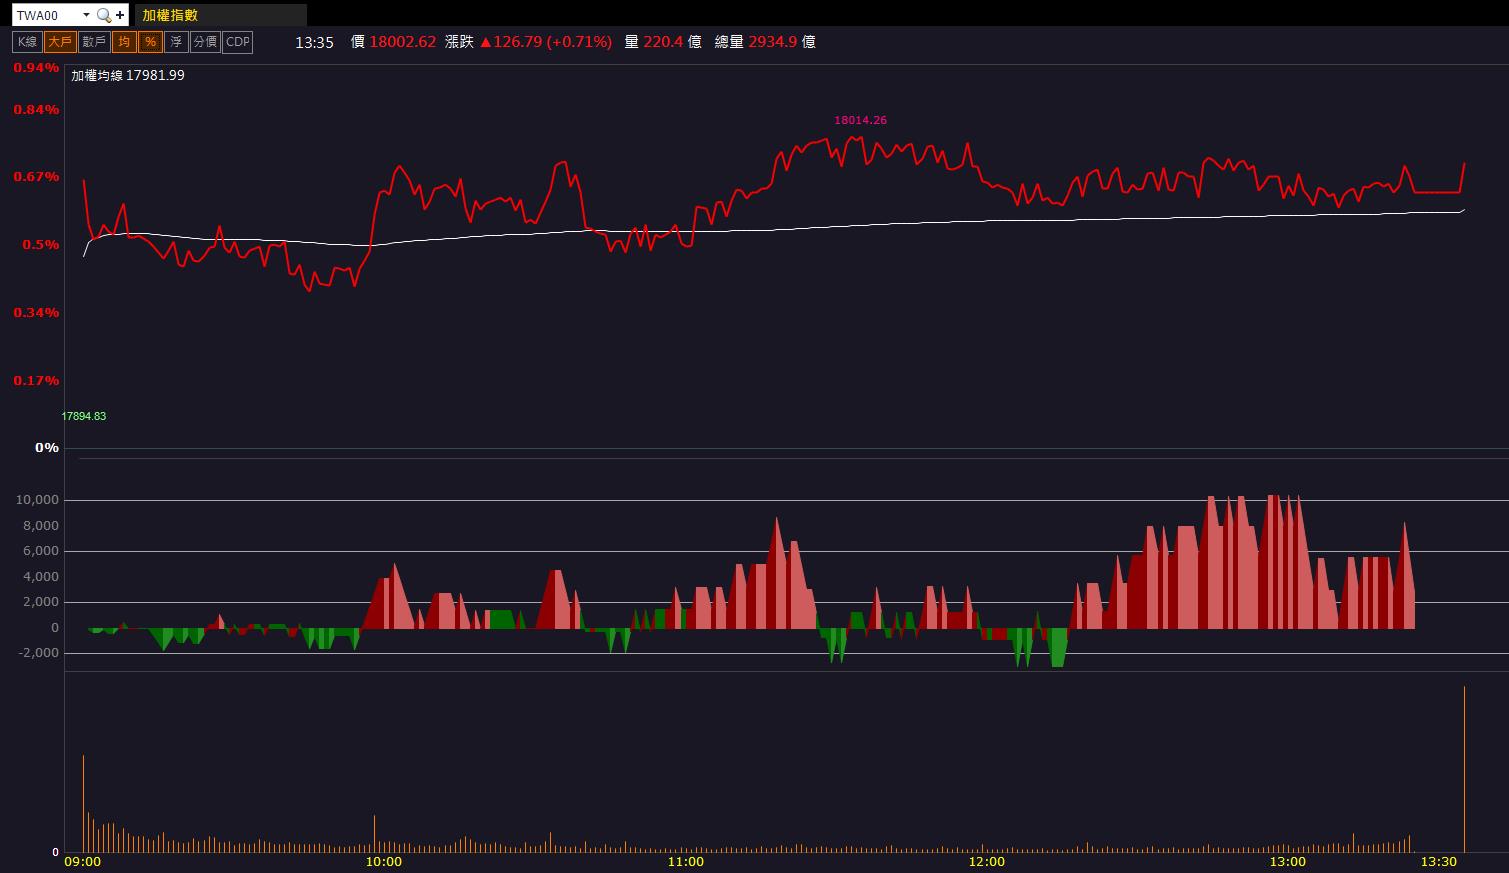Toggle the 大戶 indicator button
Screen dimensions: 1509x873
click(60, 42)
